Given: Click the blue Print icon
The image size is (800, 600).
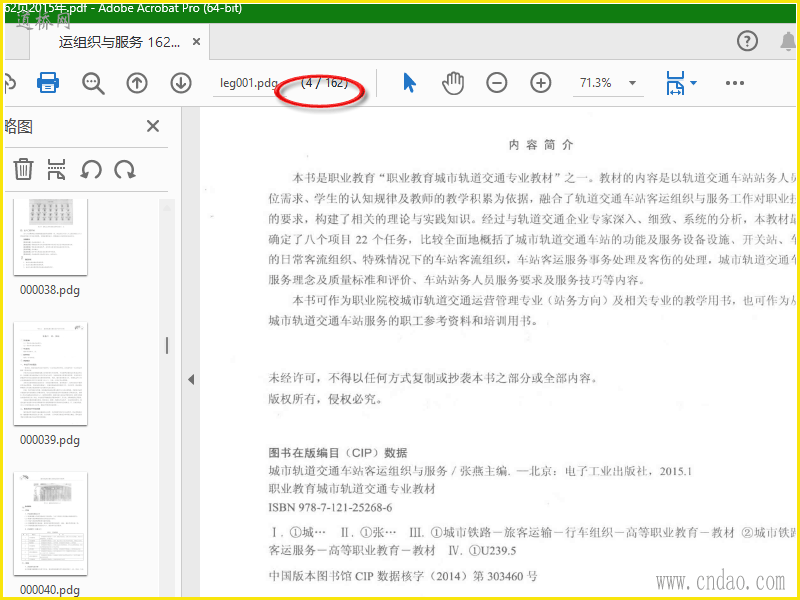Looking at the screenshot, I should point(48,83).
